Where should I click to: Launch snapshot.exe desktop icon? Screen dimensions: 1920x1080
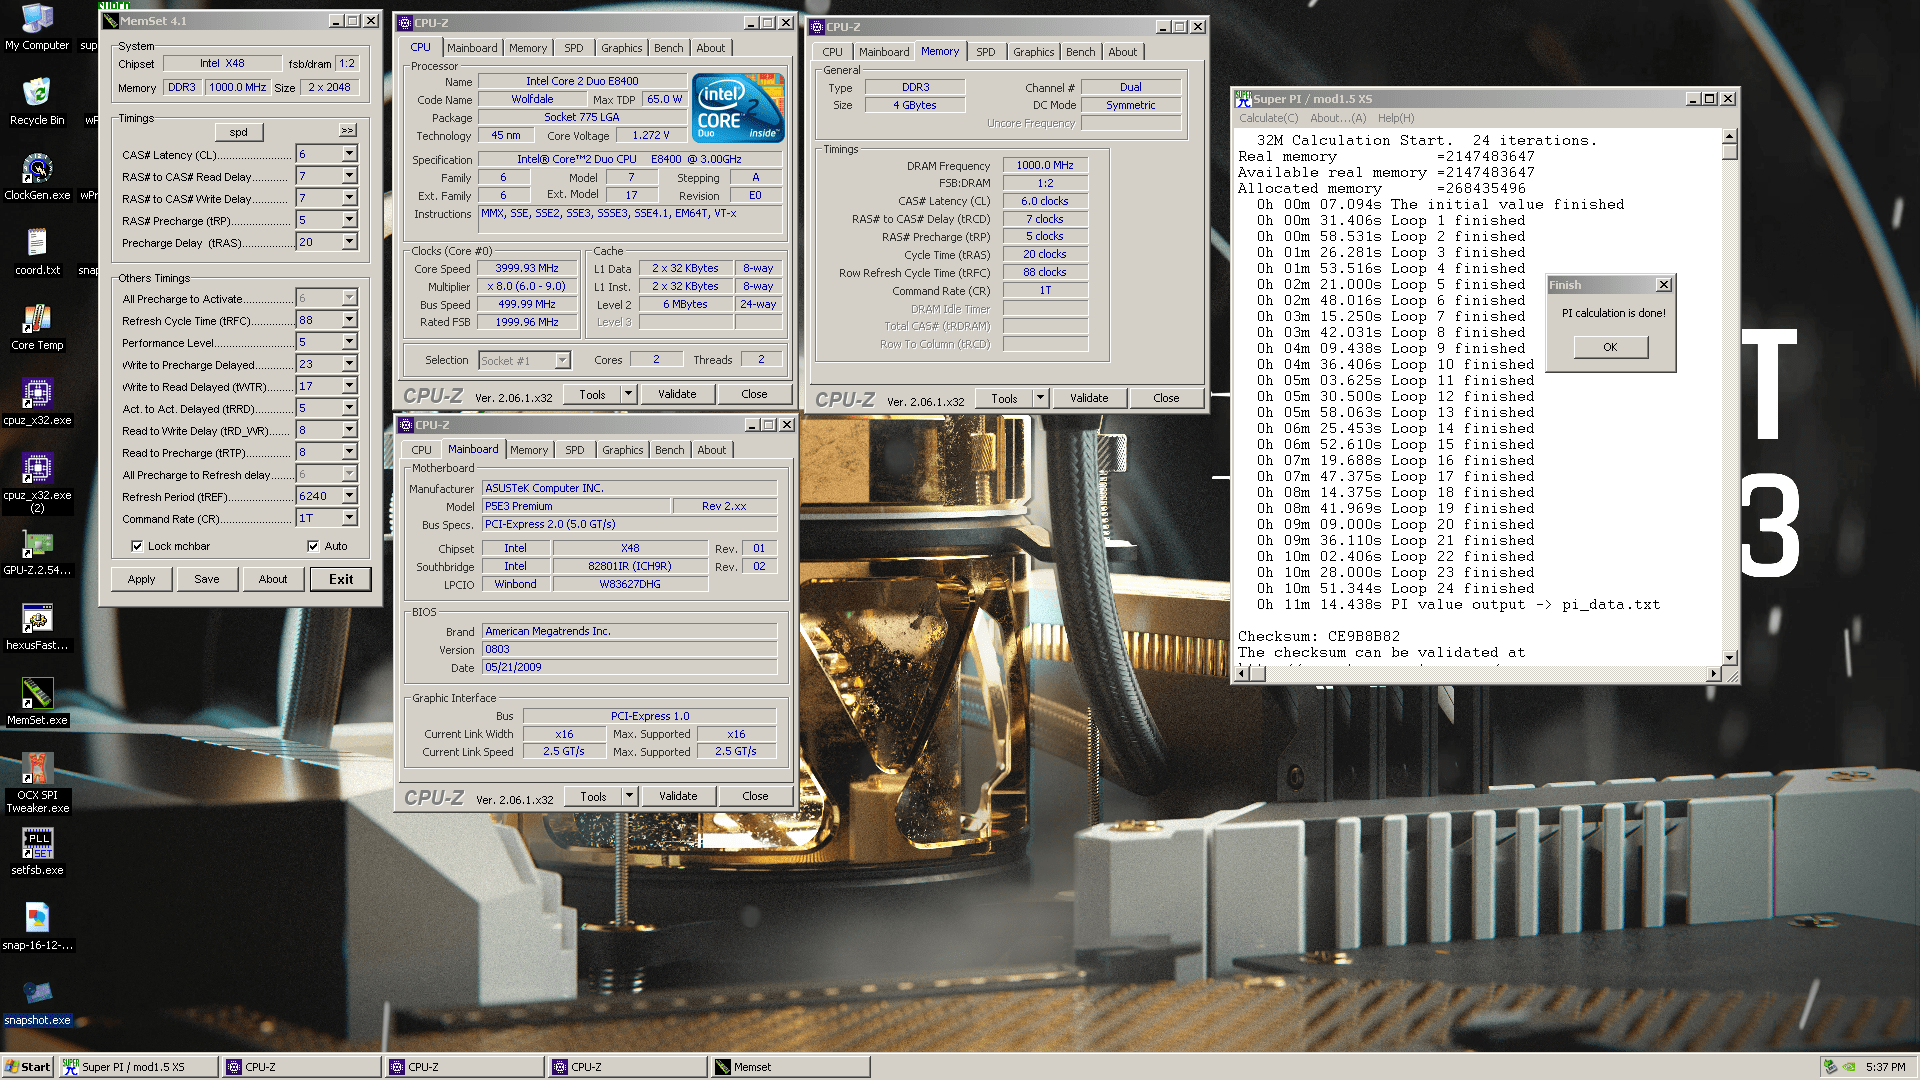coord(37,1002)
